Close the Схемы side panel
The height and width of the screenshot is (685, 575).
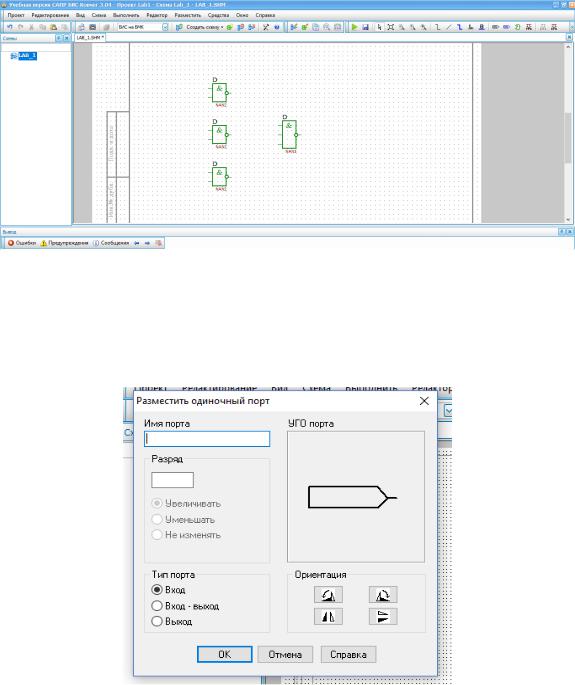[67, 38]
